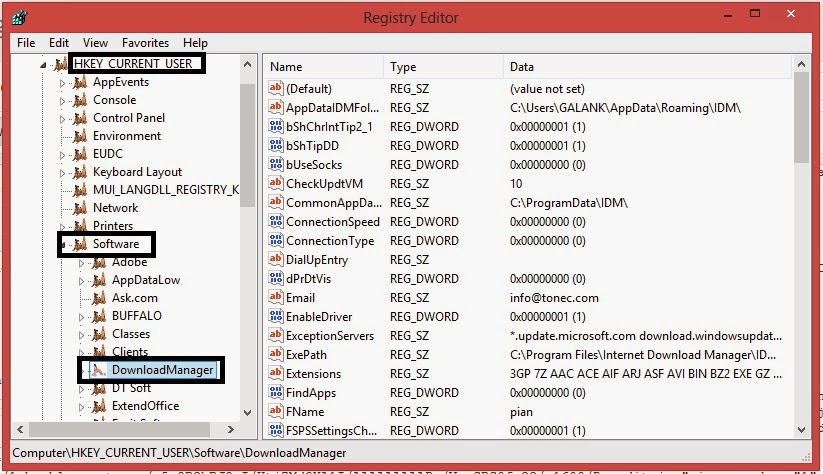Select the ExceptionServers value name
Screen dimensions: 823x474
(330, 335)
